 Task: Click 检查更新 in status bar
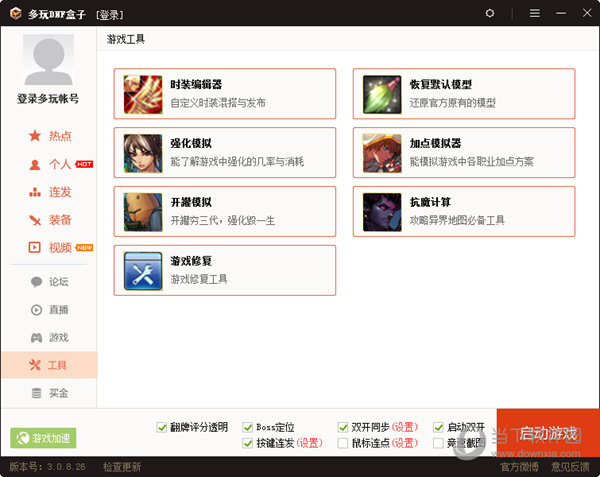pyautogui.click(x=122, y=467)
